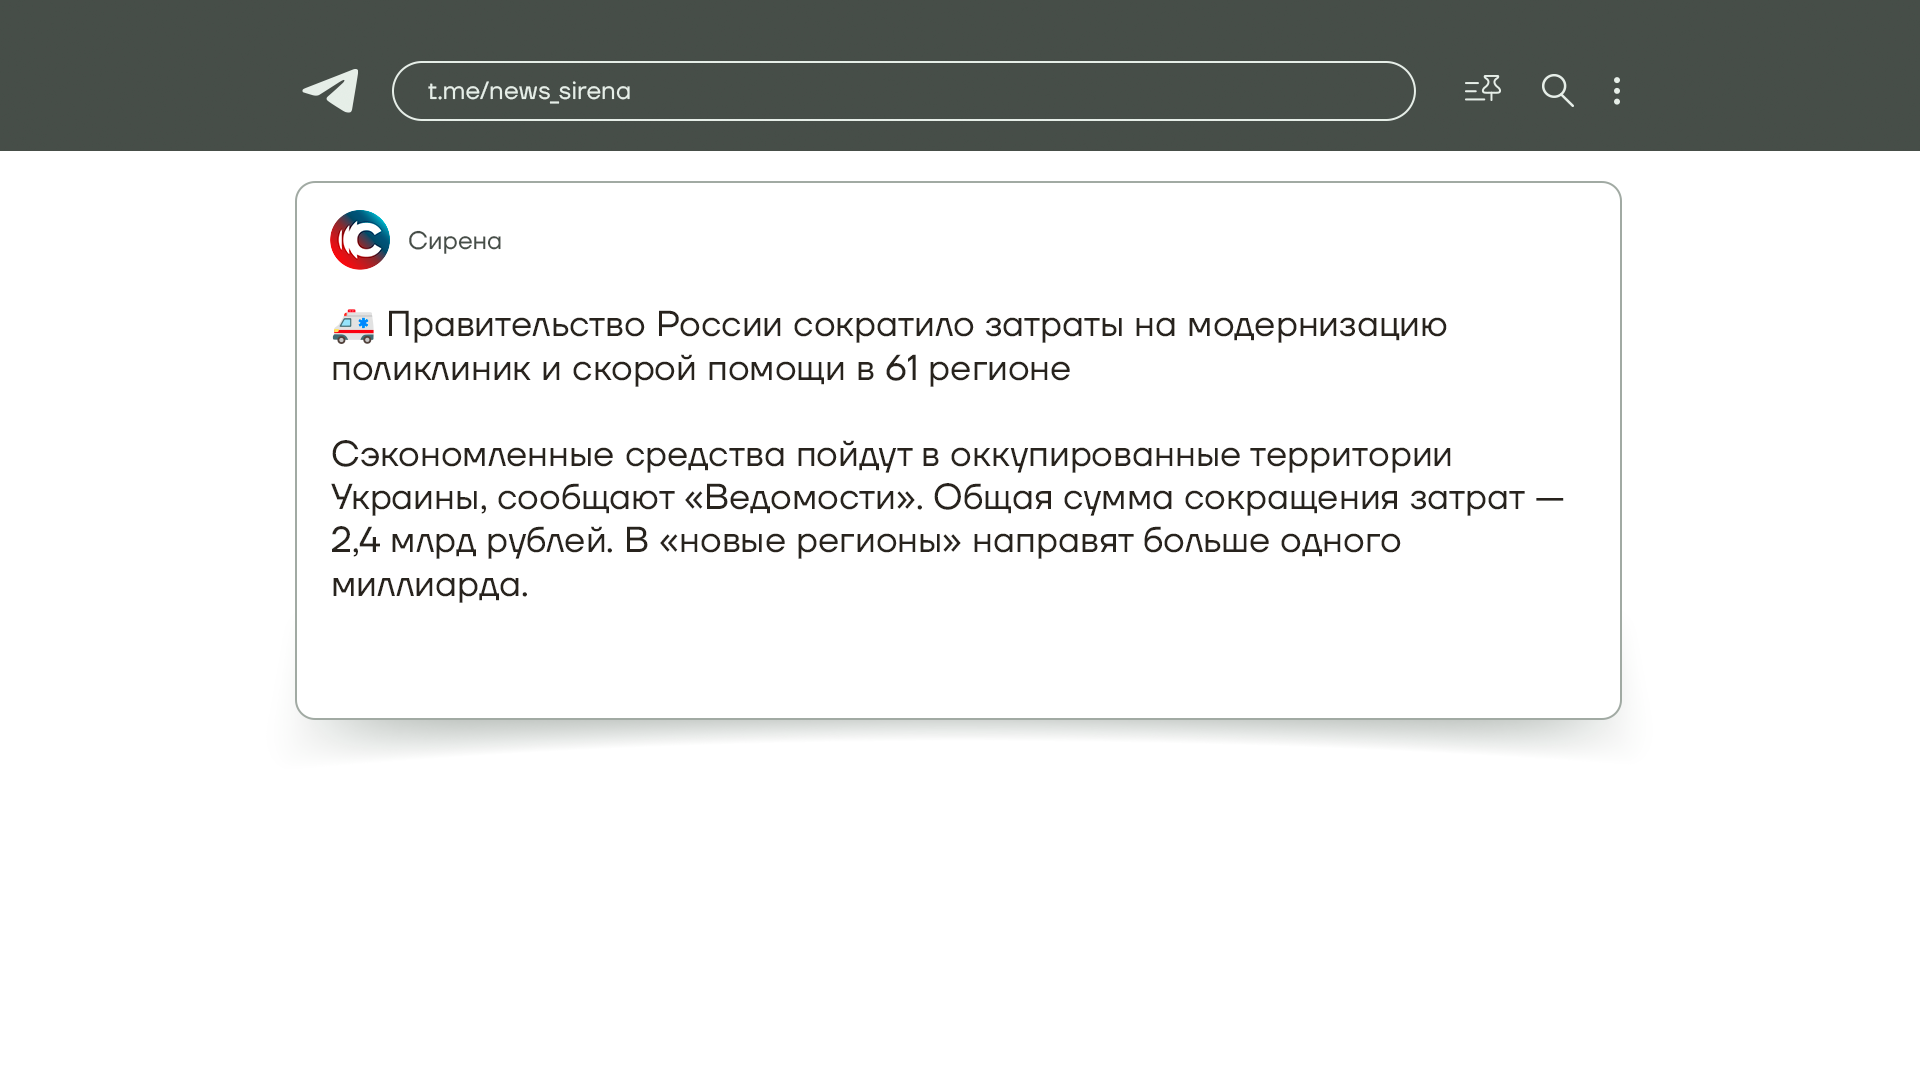Click the ambulance emoji in the post

point(353,325)
